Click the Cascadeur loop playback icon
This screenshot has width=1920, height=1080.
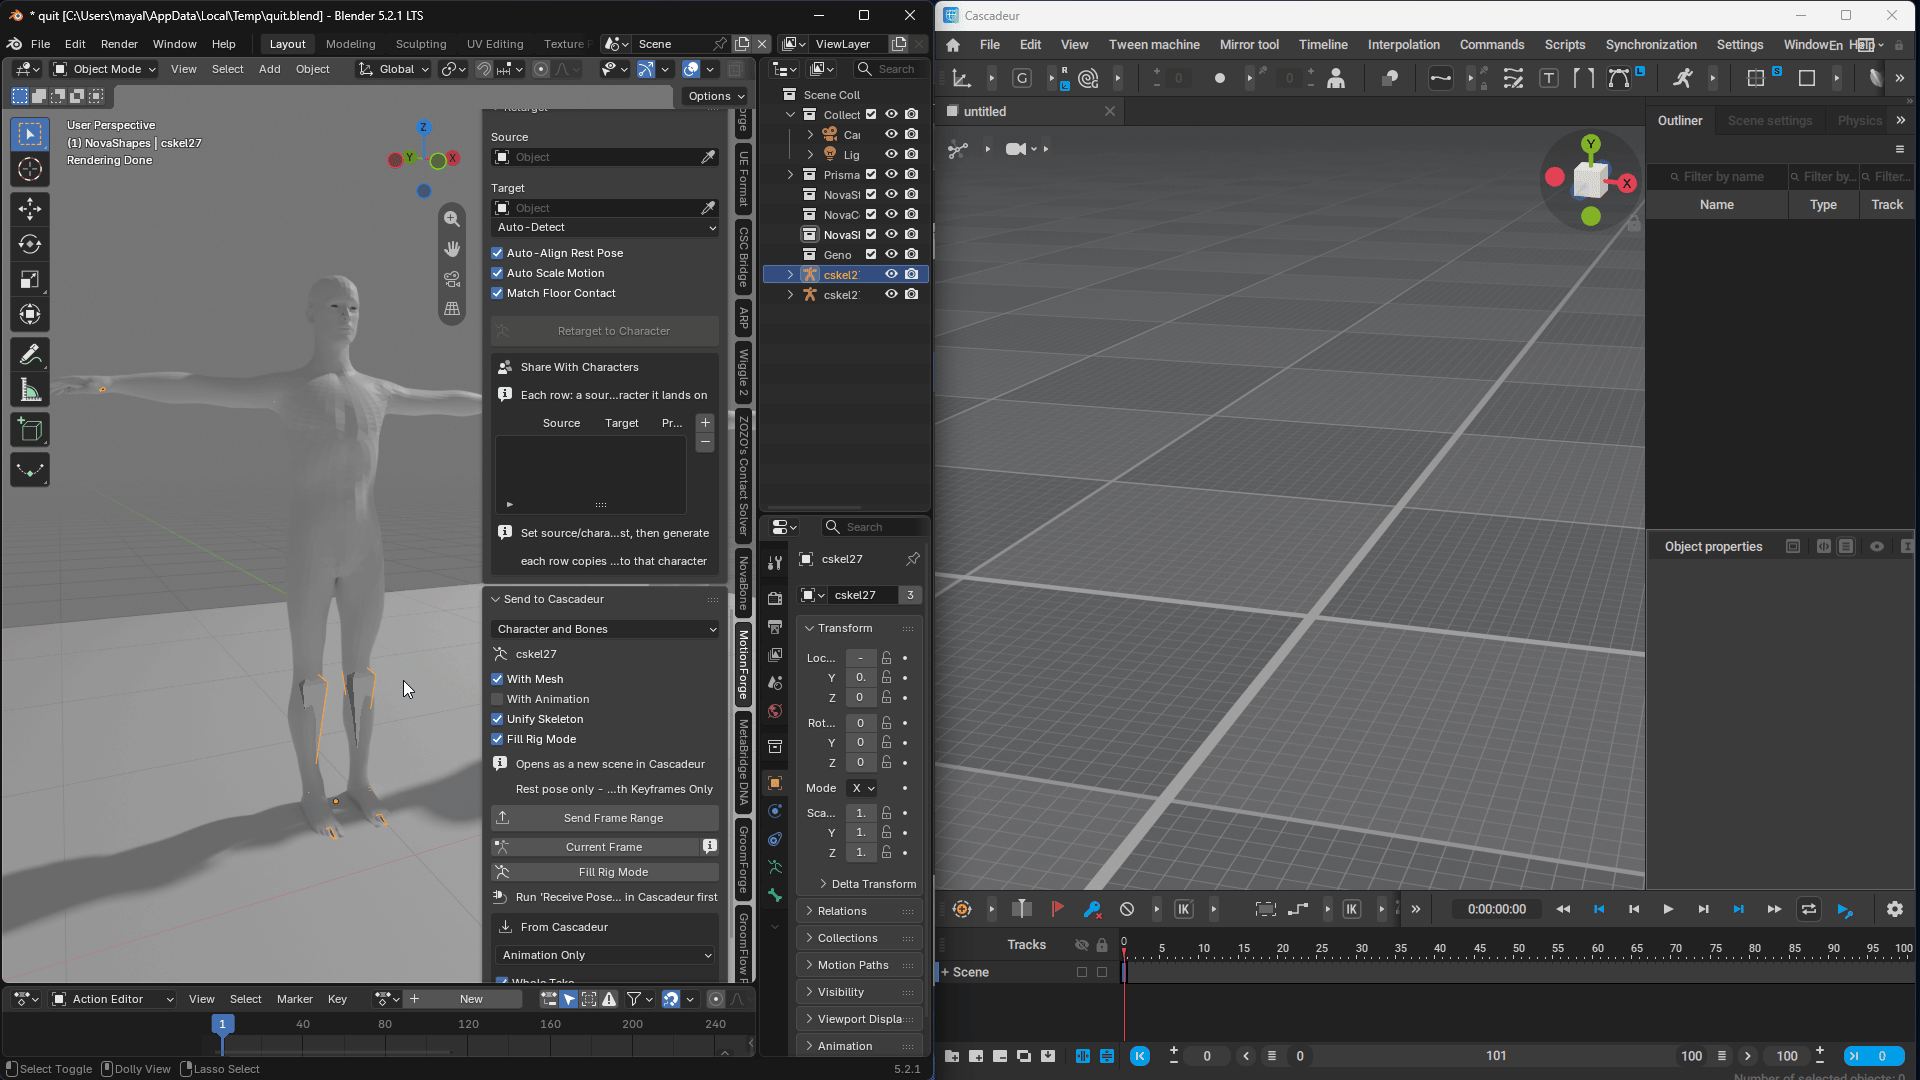(x=1809, y=909)
